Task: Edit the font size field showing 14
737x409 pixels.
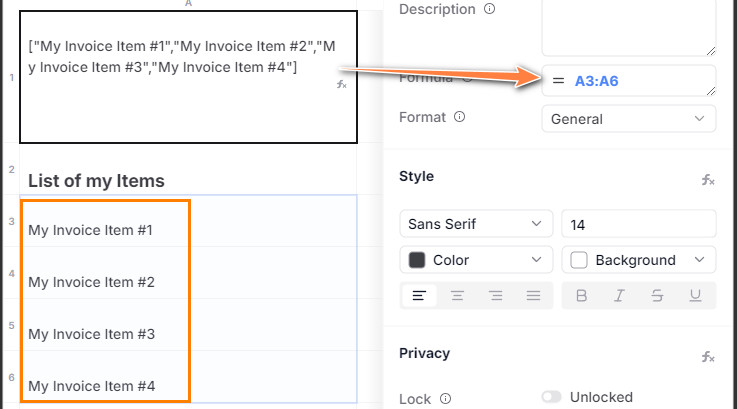Action: [x=638, y=224]
